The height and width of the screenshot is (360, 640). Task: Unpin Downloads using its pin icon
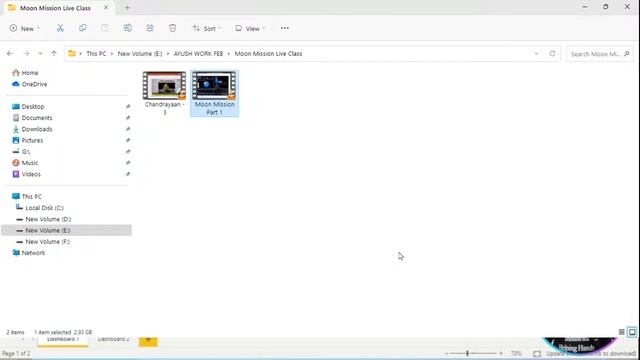(x=128, y=129)
